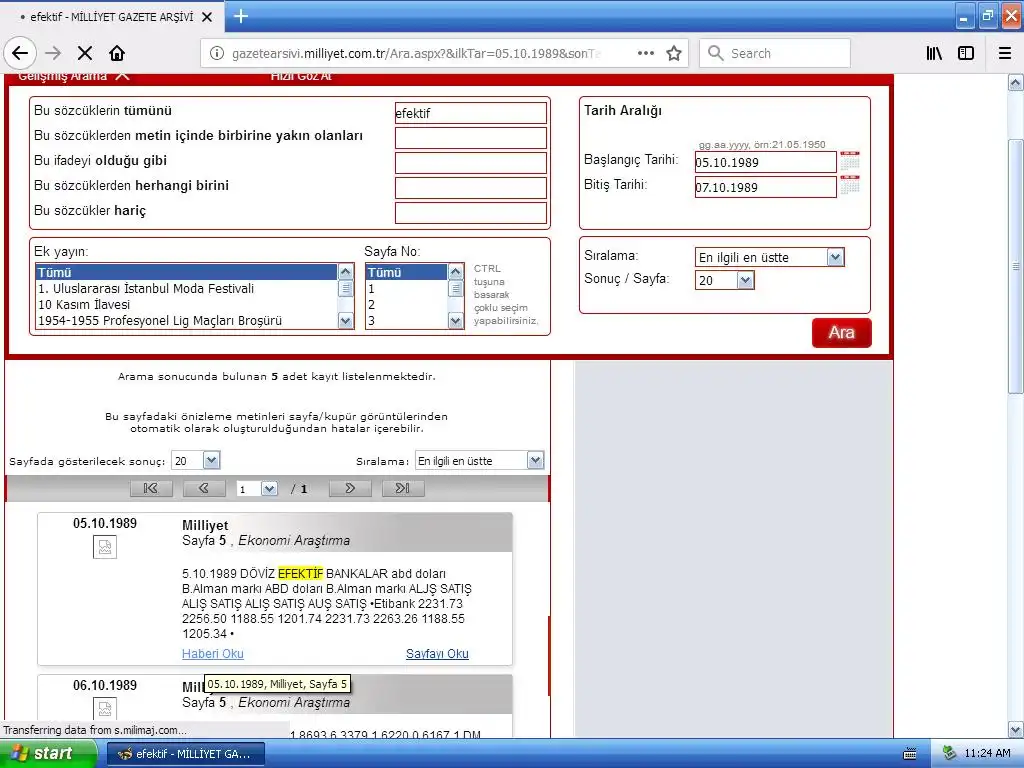Select page 3 in Sayfa No list
1024x768 pixels.
[x=406, y=321]
